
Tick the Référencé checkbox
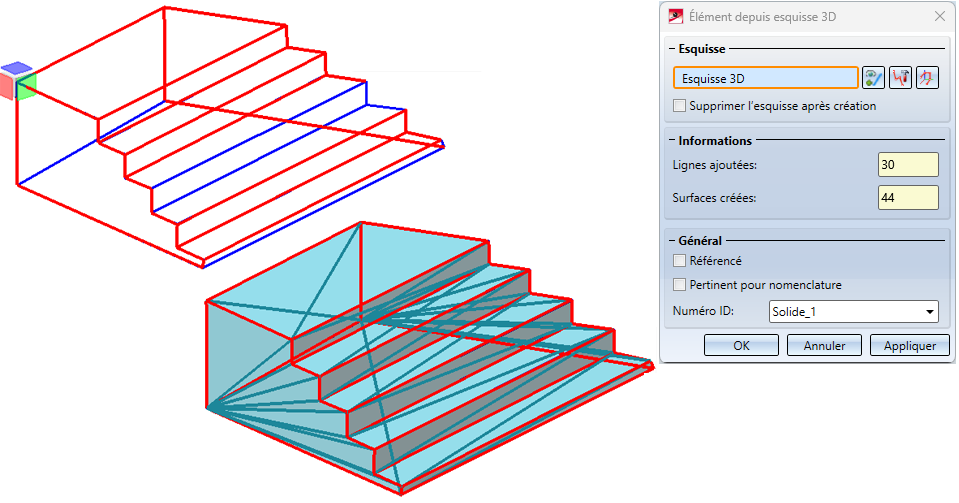pyautogui.click(x=679, y=261)
